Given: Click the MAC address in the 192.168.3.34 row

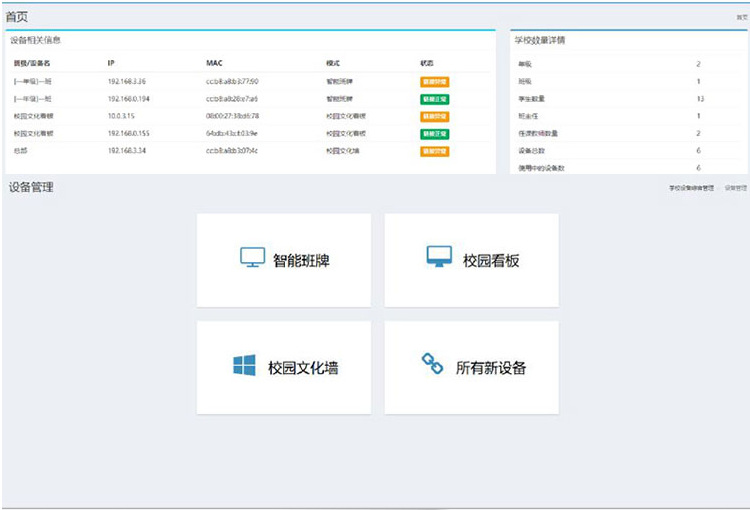Looking at the screenshot, I should [x=232, y=150].
